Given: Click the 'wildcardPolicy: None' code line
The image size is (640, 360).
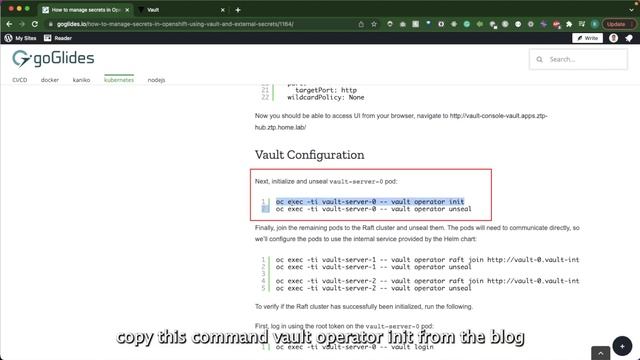Looking at the screenshot, I should [326, 98].
